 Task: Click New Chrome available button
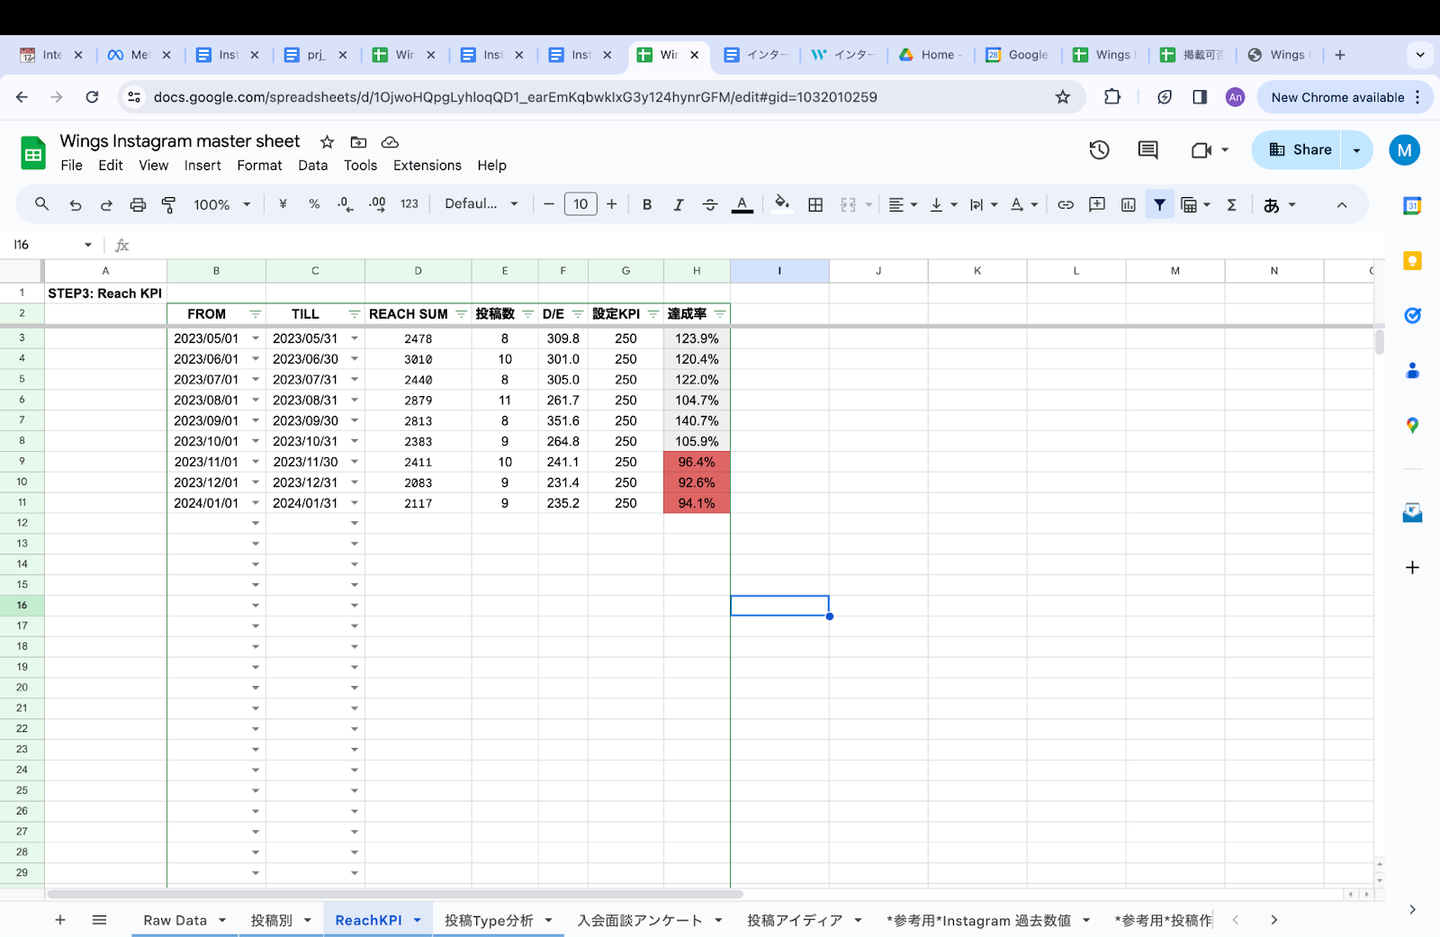[1337, 97]
